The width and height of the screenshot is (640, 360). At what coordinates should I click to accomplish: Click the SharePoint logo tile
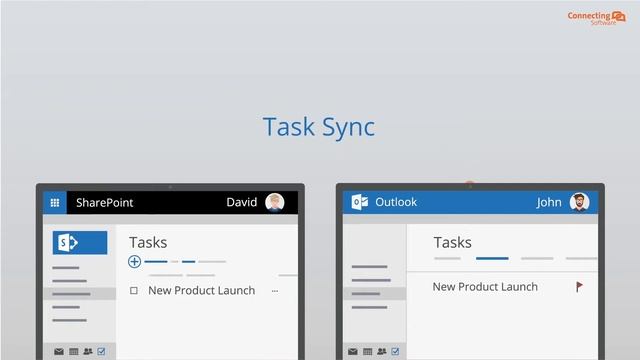80,242
